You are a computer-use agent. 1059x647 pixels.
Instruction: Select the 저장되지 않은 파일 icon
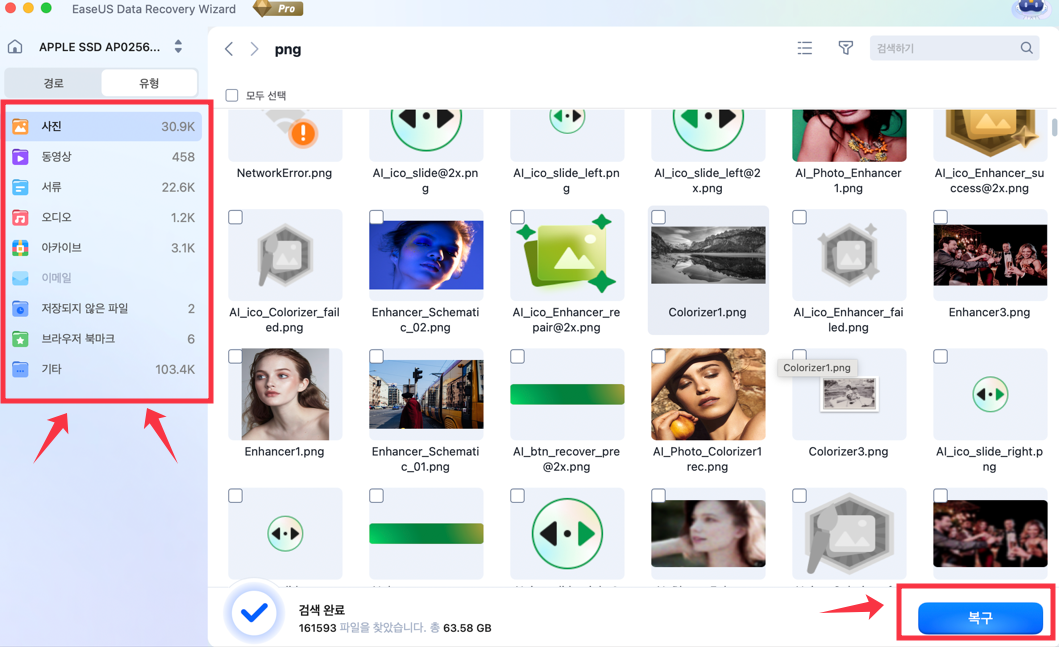pos(20,309)
